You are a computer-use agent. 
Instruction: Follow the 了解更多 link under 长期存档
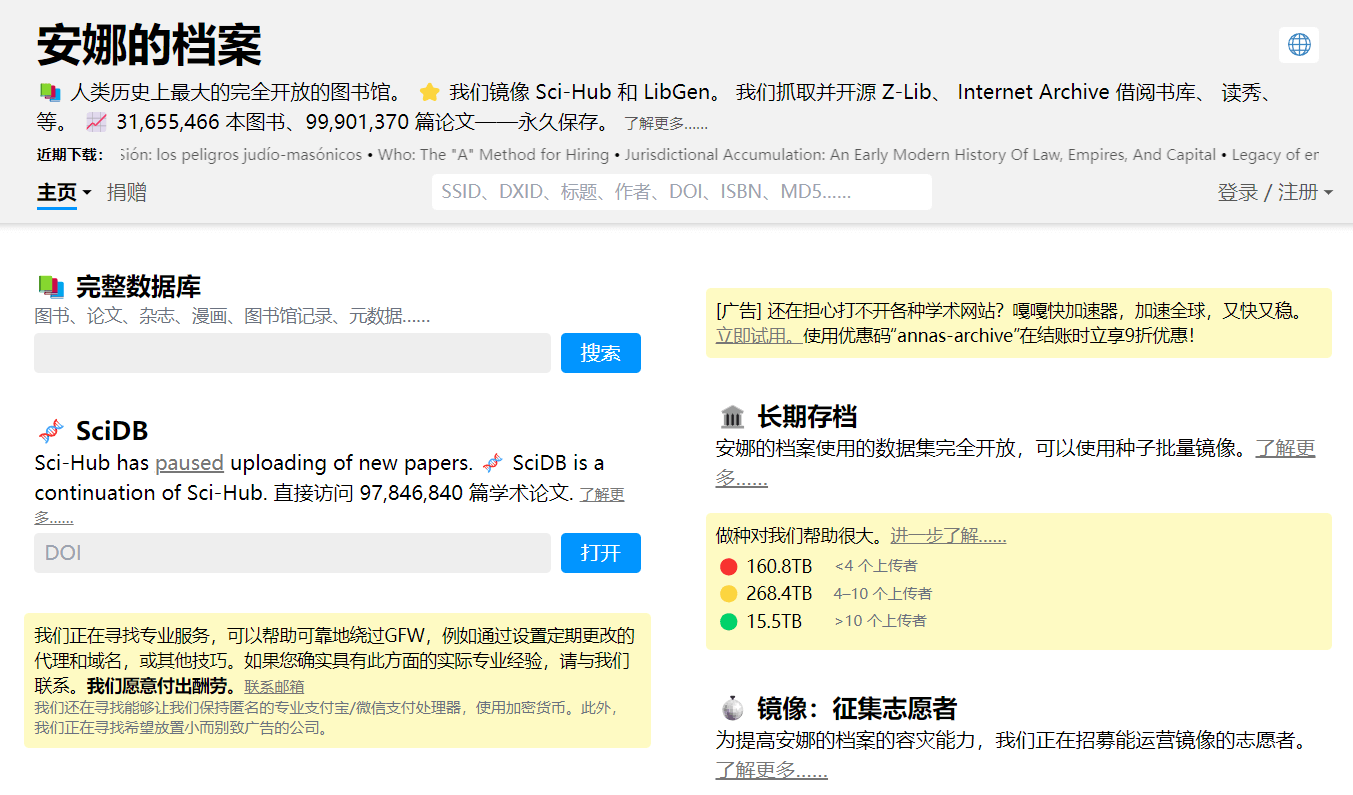pos(1286,448)
